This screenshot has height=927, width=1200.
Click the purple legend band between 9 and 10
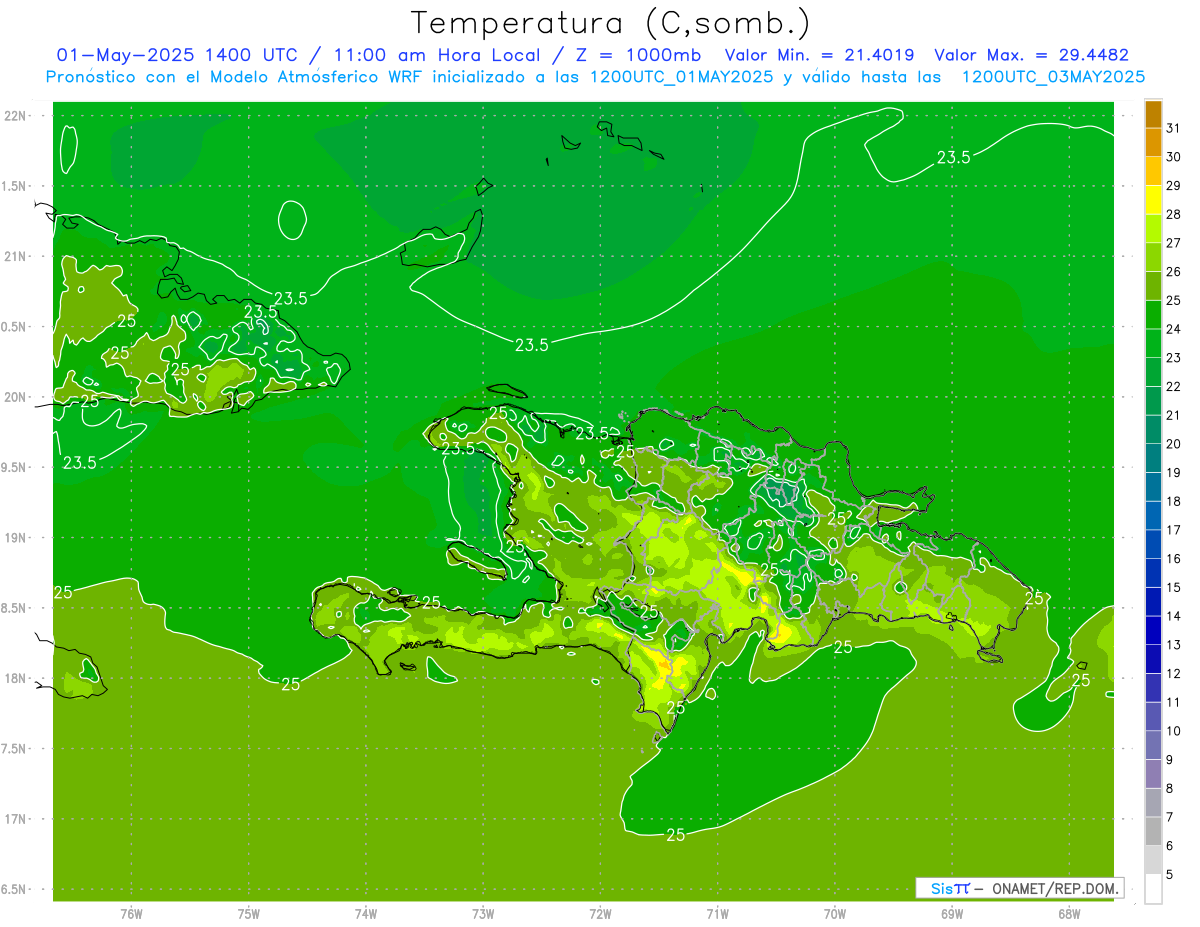coord(1153,745)
